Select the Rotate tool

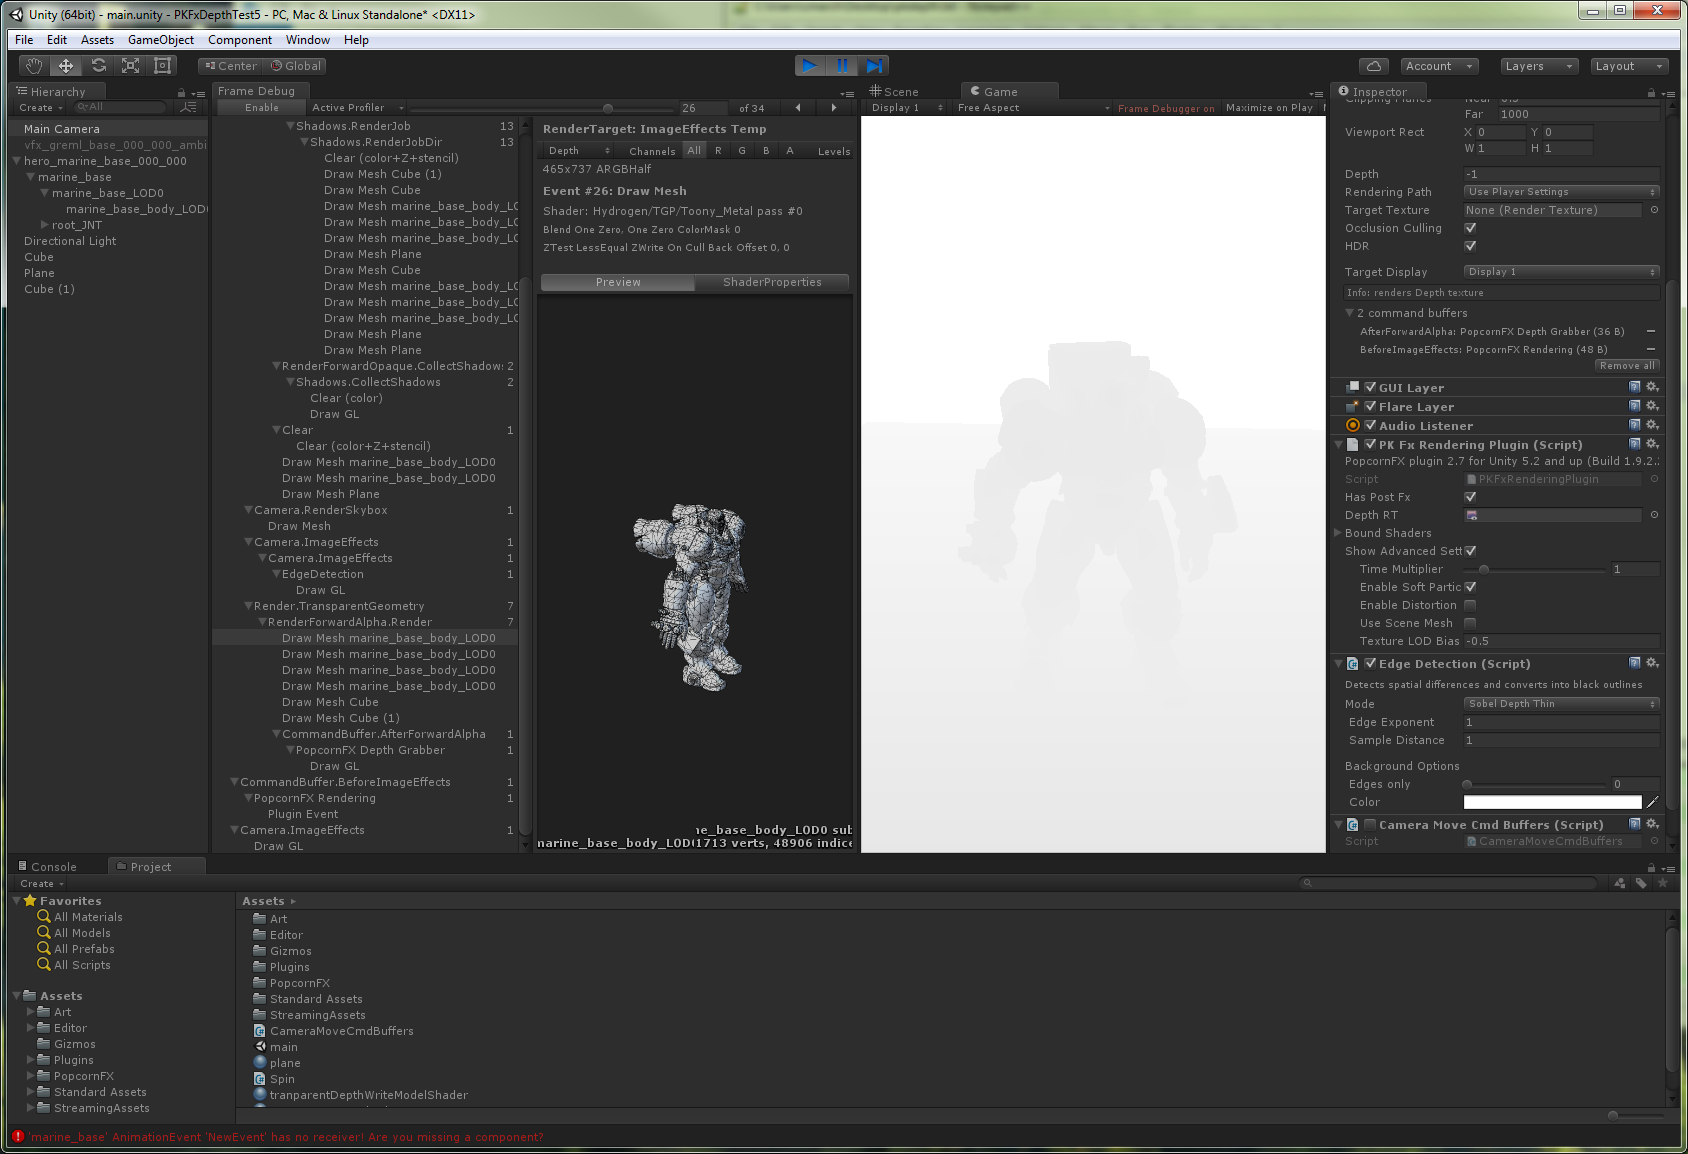tap(97, 65)
